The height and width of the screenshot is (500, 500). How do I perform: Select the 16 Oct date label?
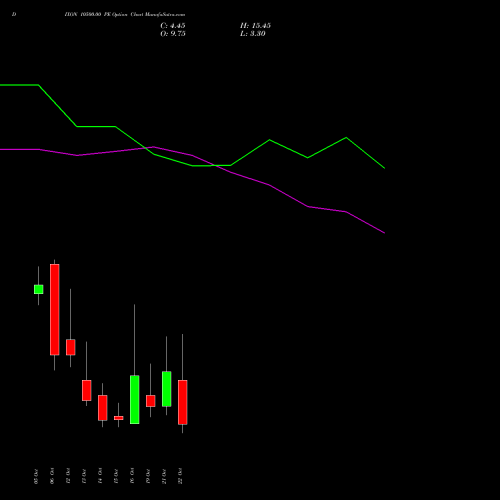pyautogui.click(x=132, y=476)
